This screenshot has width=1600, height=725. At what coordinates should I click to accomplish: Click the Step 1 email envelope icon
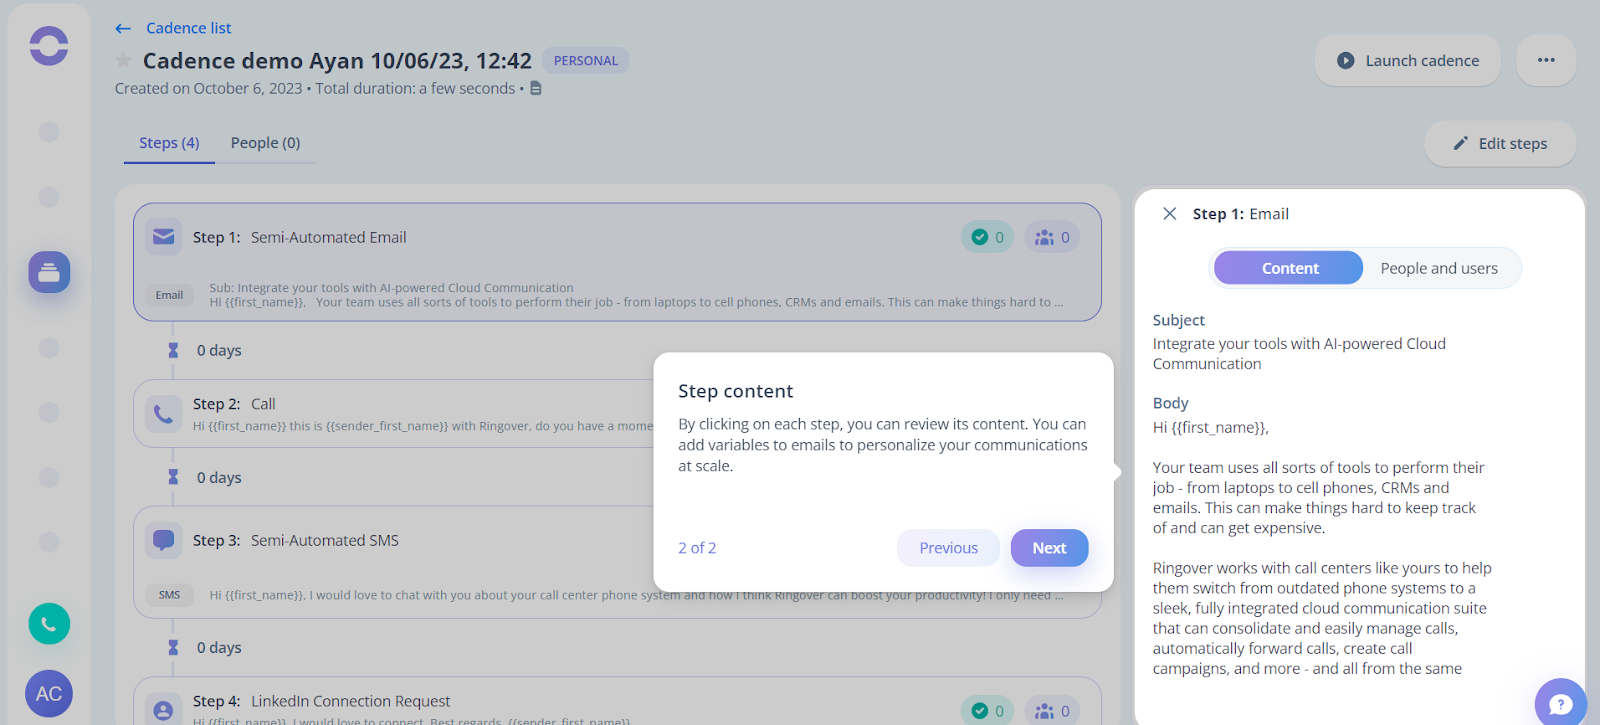[x=164, y=237]
